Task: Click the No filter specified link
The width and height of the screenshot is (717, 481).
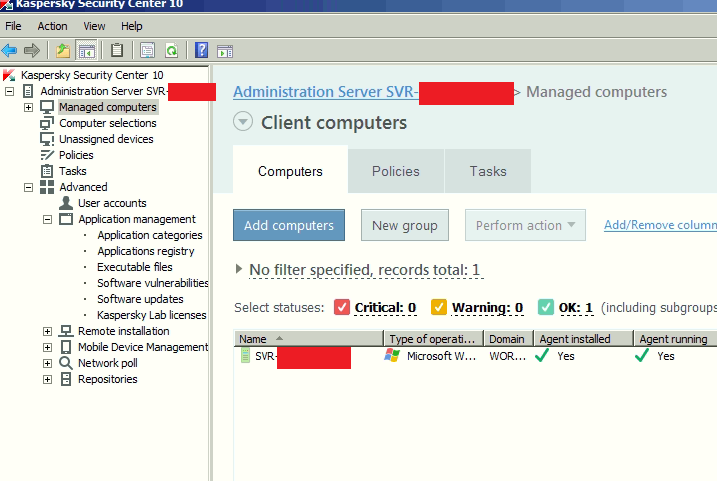Action: (366, 270)
